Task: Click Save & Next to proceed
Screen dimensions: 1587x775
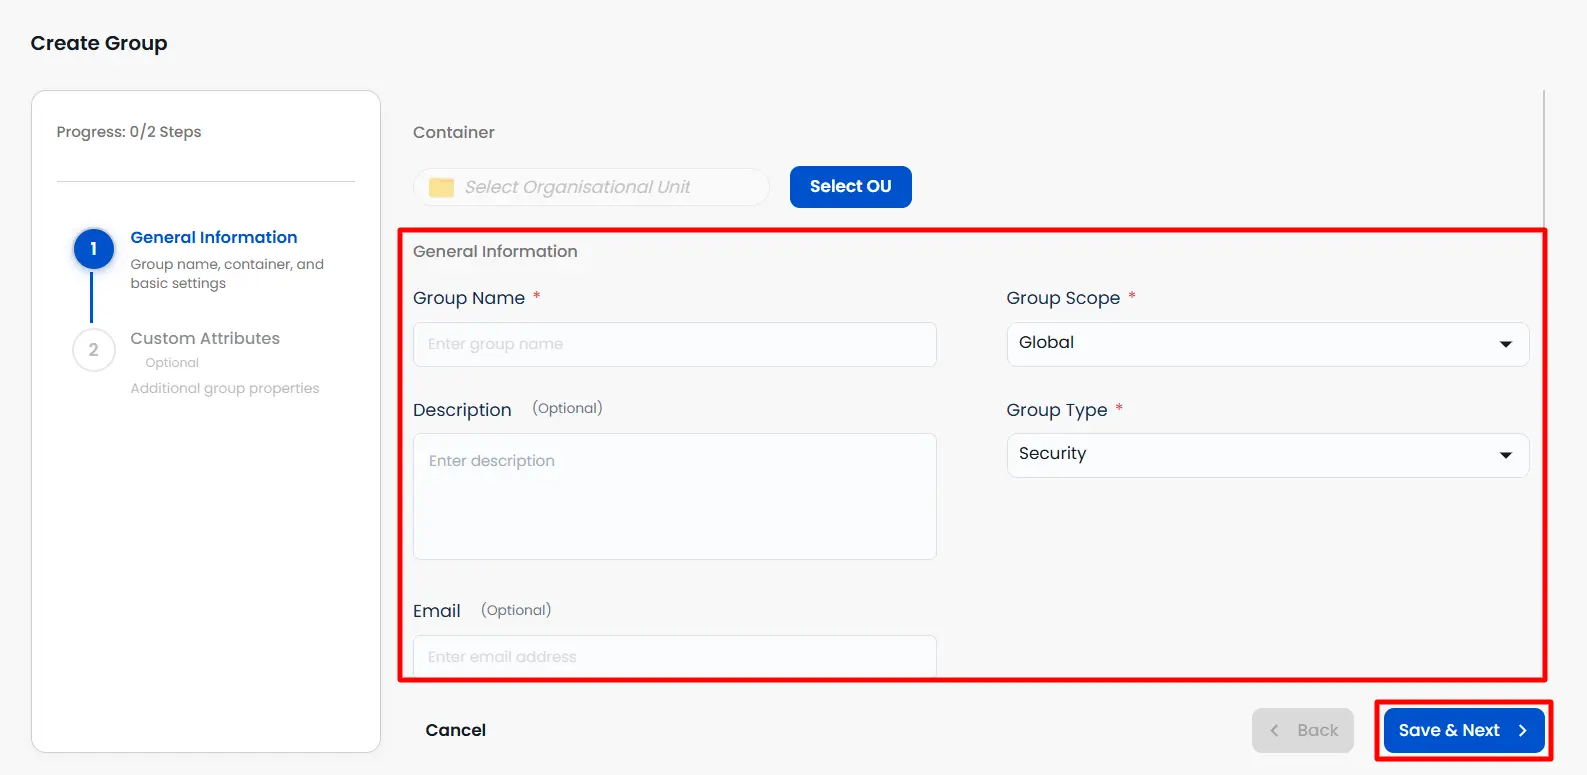Action: pyautogui.click(x=1464, y=730)
